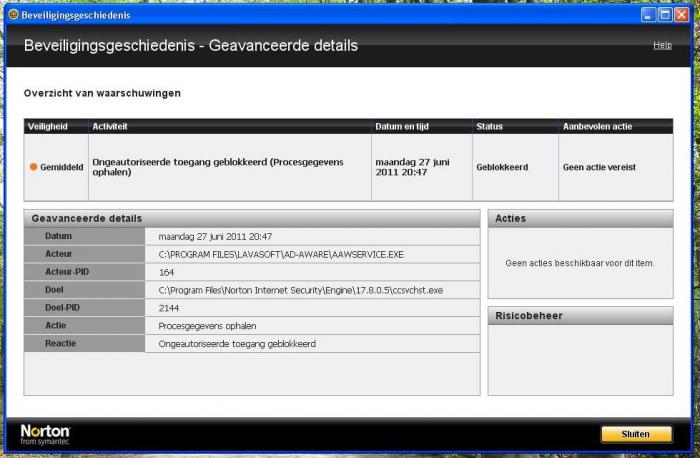The image size is (700, 458).
Task: Click the Activiteit column header
Action: tap(230, 126)
